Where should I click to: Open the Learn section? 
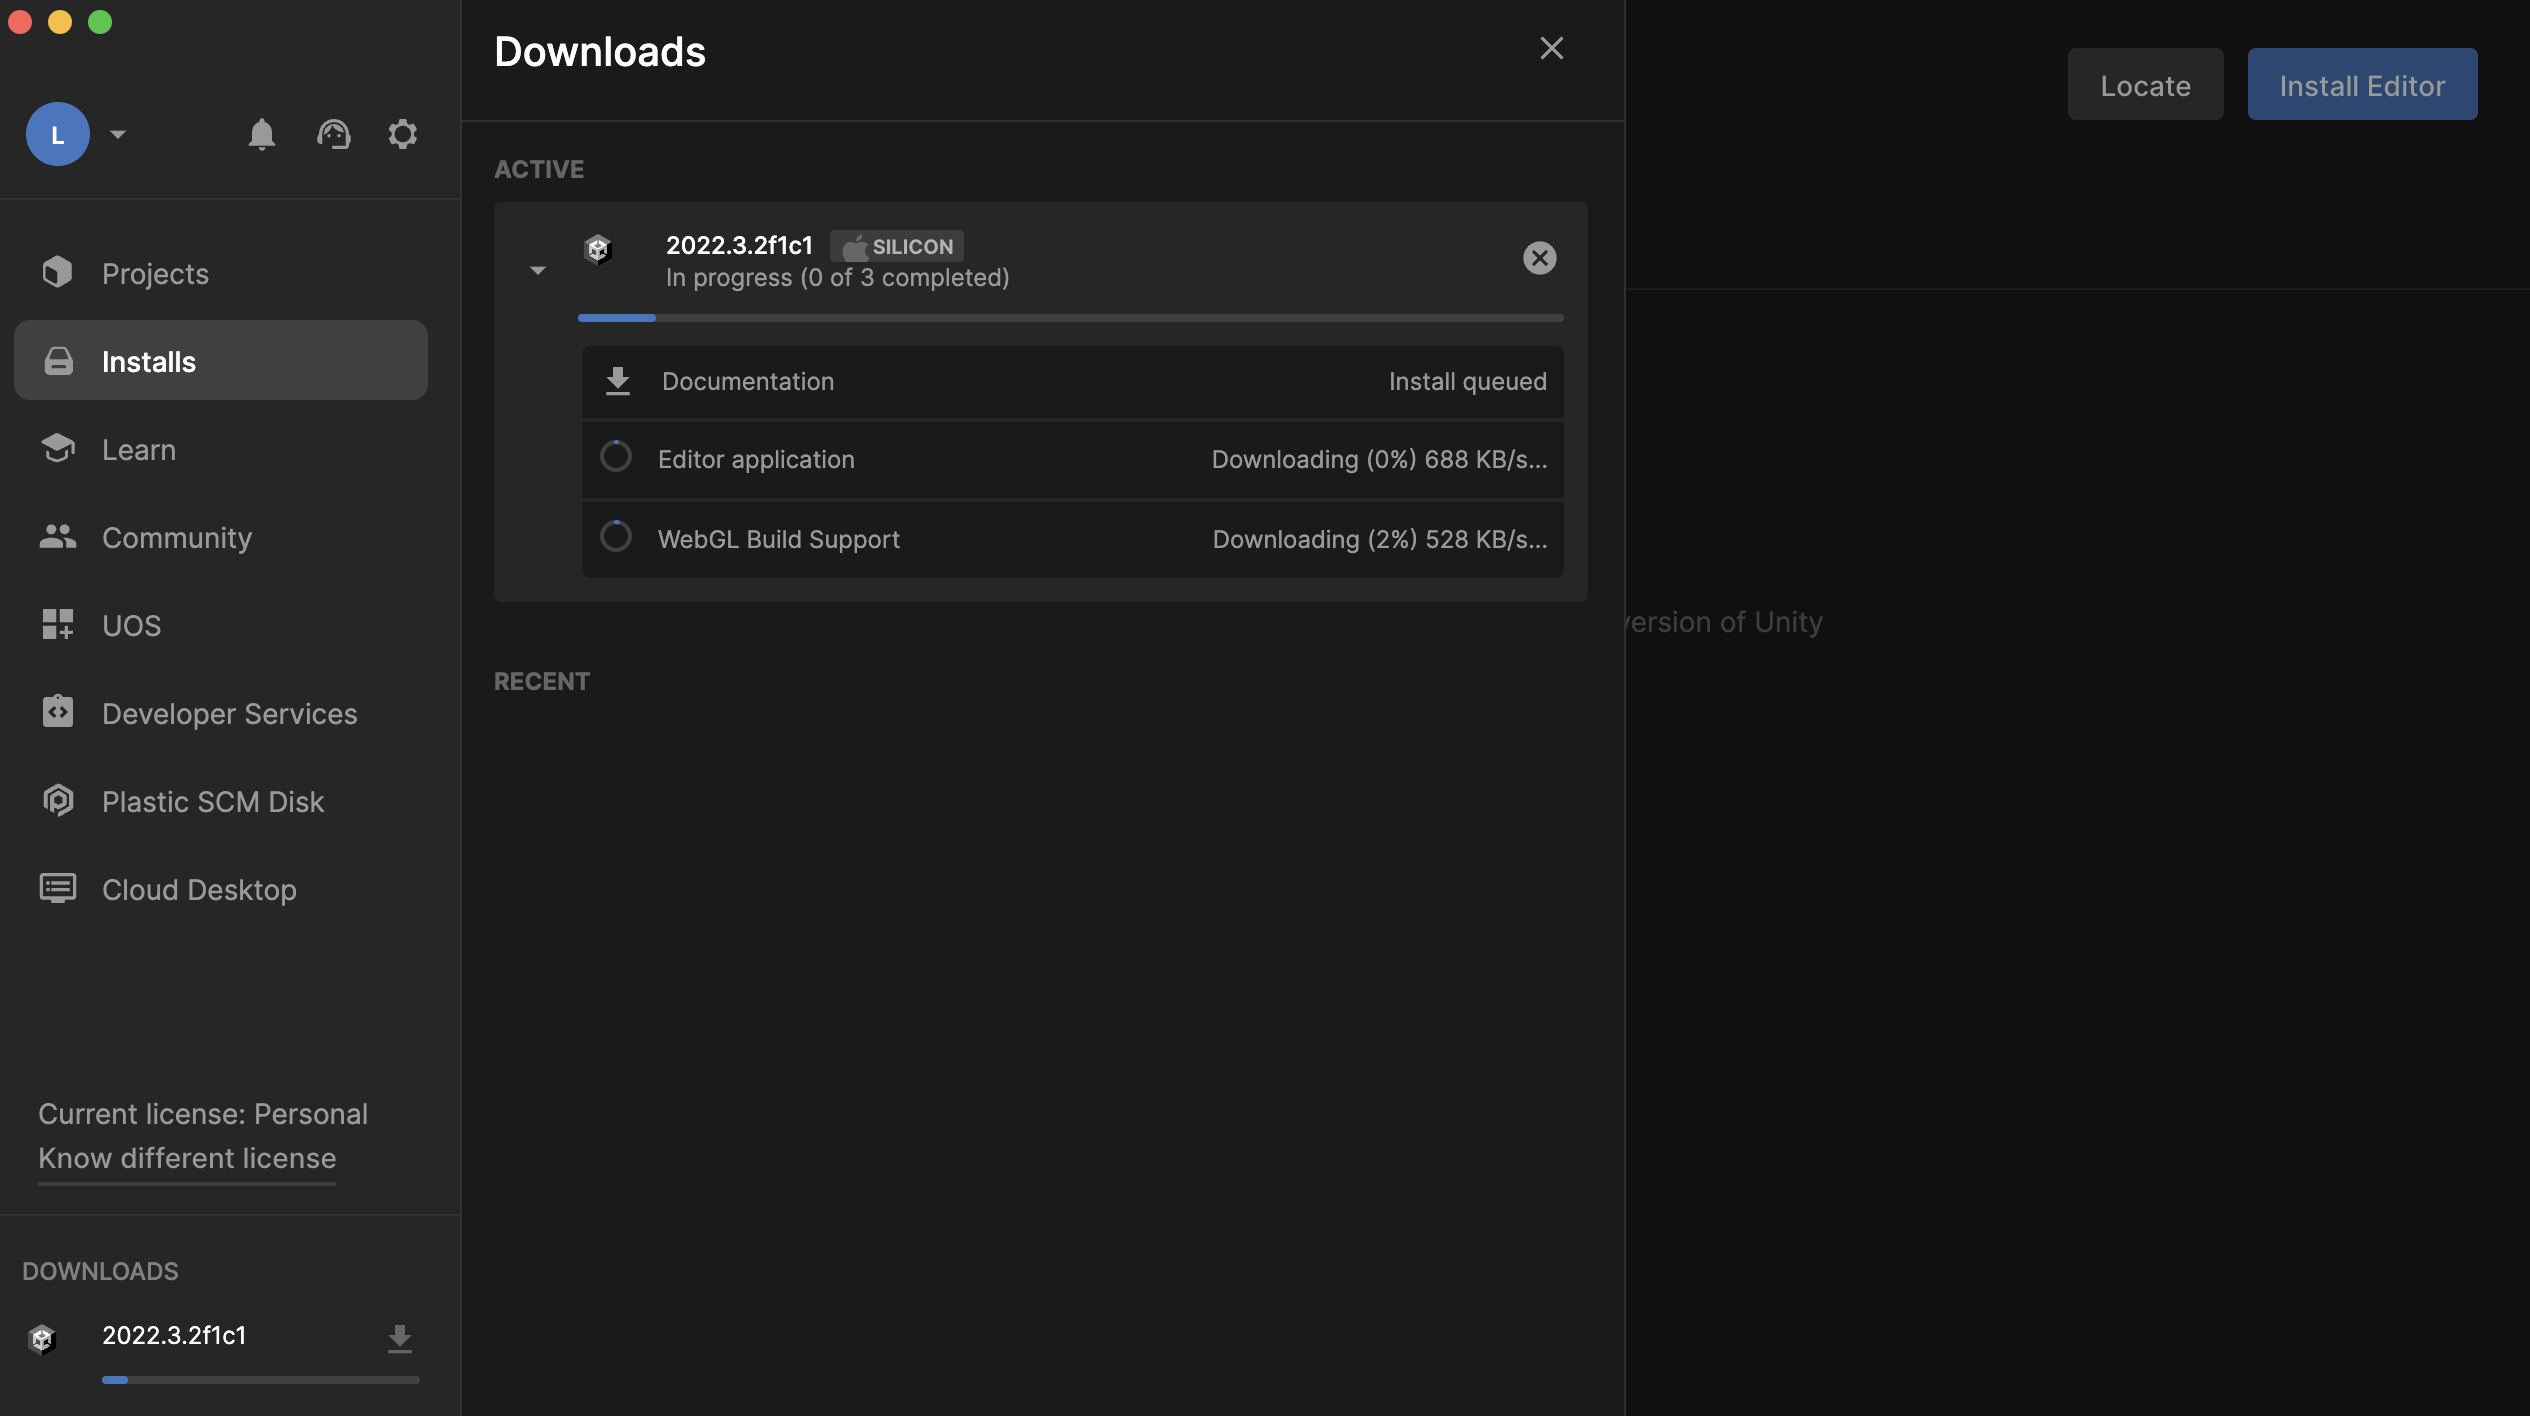coord(221,449)
